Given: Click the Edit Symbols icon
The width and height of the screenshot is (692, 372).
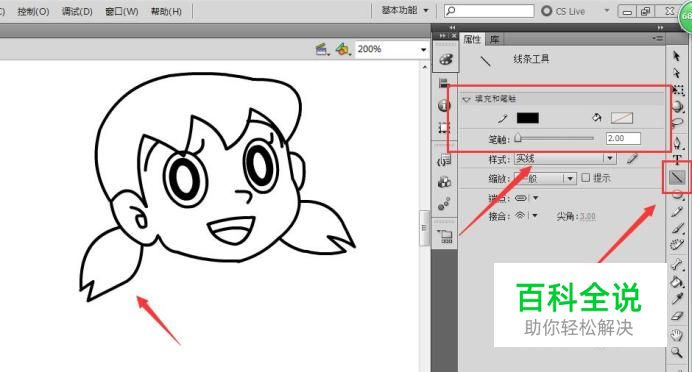Looking at the screenshot, I should tap(342, 49).
